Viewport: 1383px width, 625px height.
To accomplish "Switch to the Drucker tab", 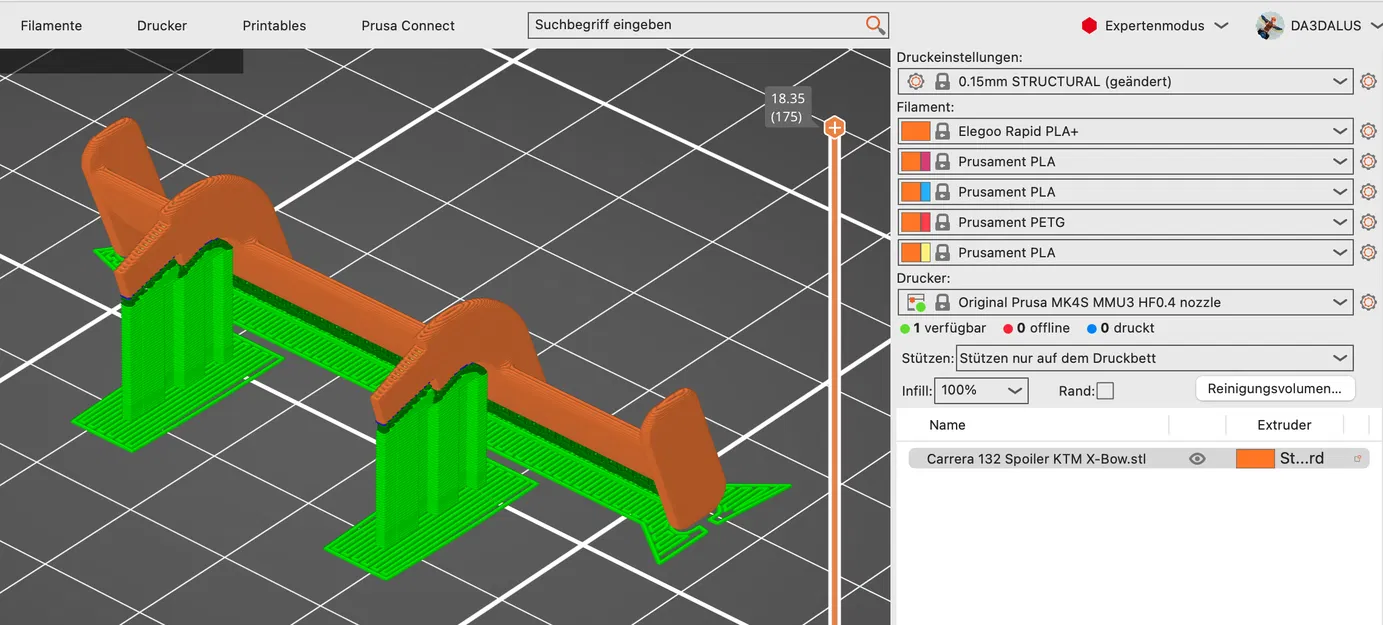I will click(162, 26).
